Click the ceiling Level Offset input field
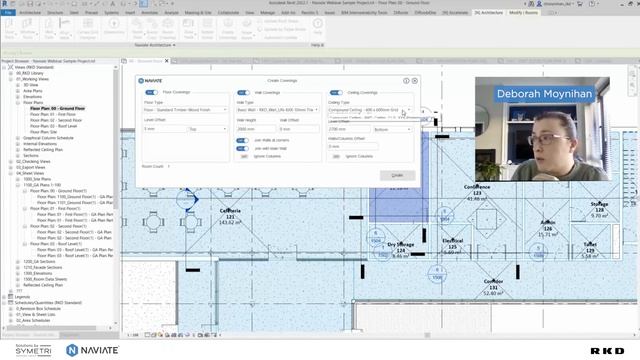 point(349,129)
